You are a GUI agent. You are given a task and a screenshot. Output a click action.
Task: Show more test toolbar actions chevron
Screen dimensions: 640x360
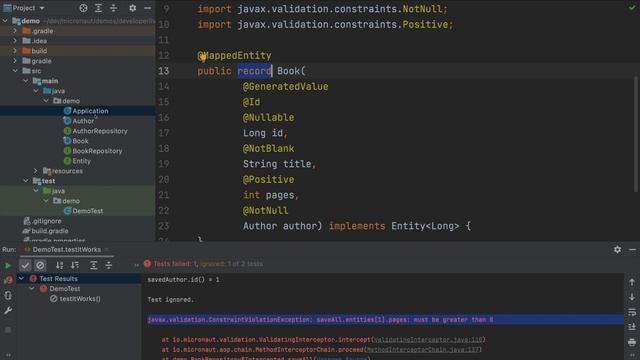coord(136,265)
